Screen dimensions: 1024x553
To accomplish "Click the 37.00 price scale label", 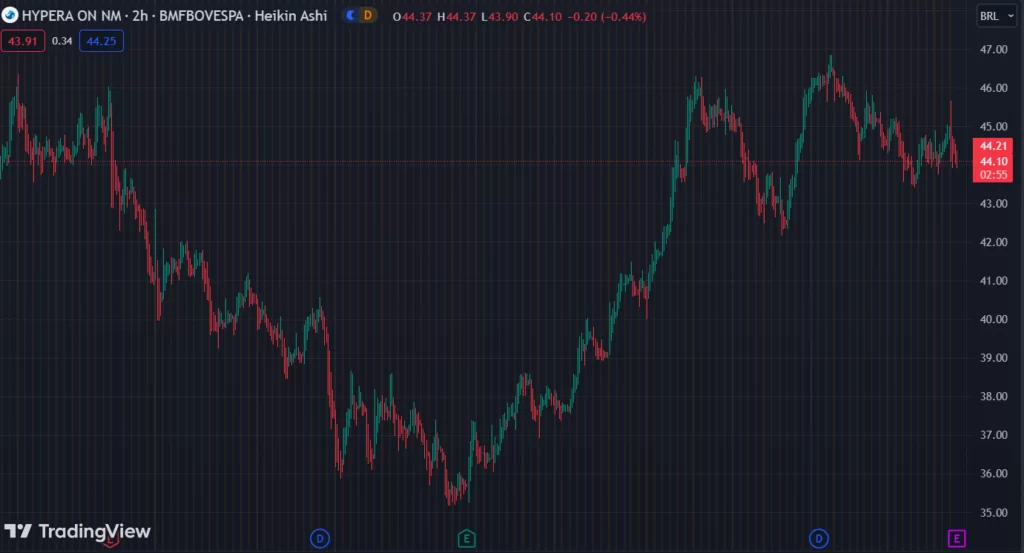I will [993, 435].
